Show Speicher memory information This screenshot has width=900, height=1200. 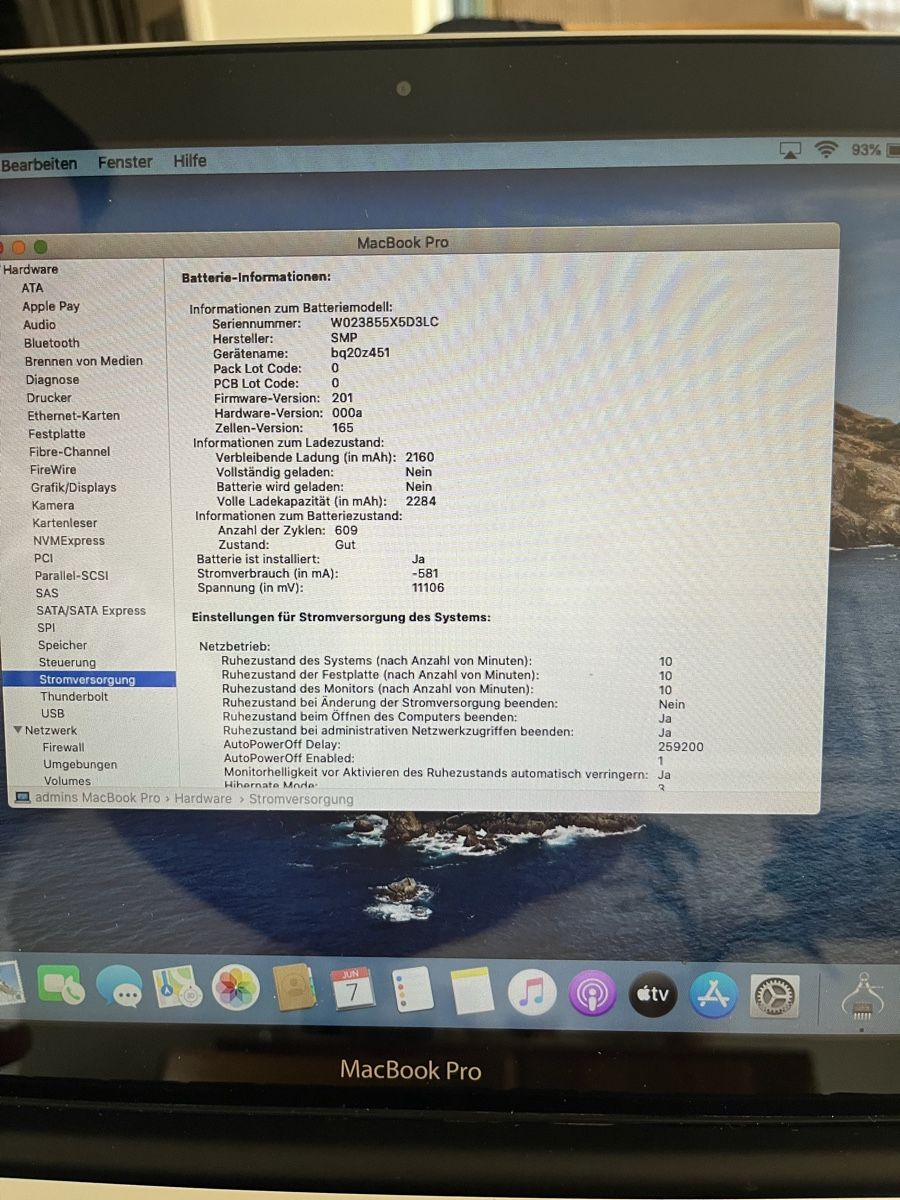pyautogui.click(x=62, y=646)
